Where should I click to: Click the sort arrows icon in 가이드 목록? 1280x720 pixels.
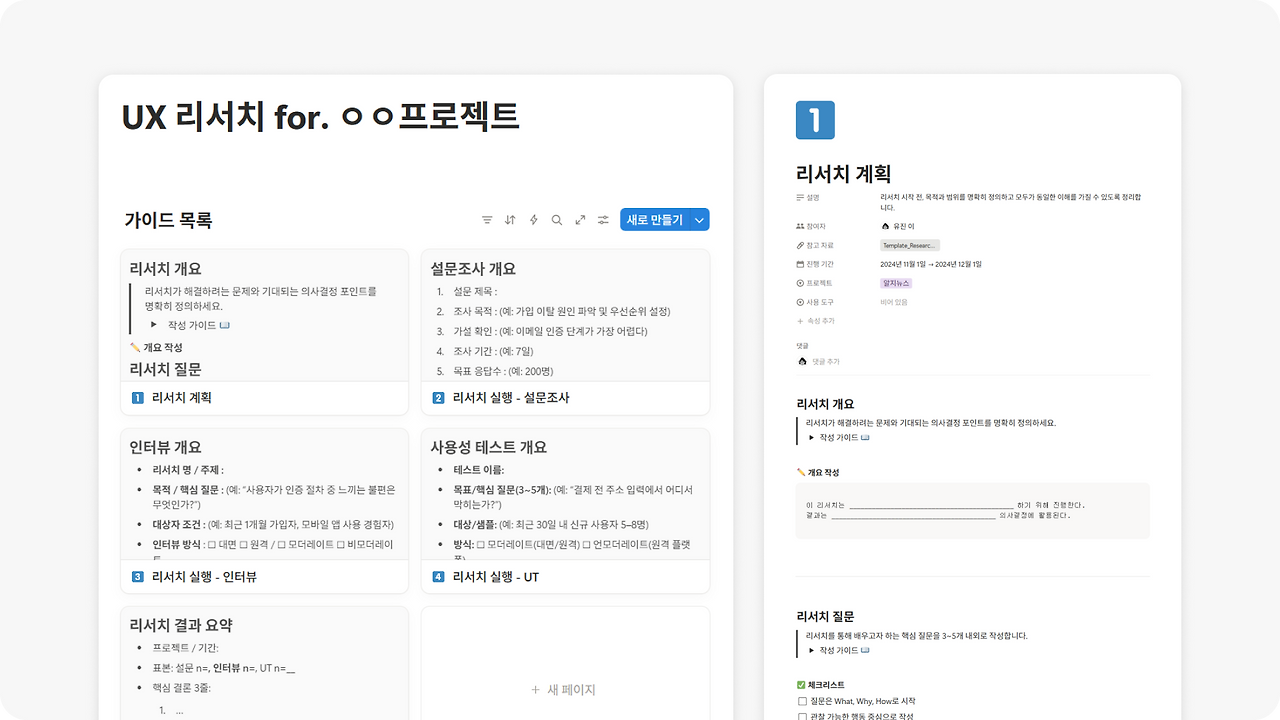point(510,220)
